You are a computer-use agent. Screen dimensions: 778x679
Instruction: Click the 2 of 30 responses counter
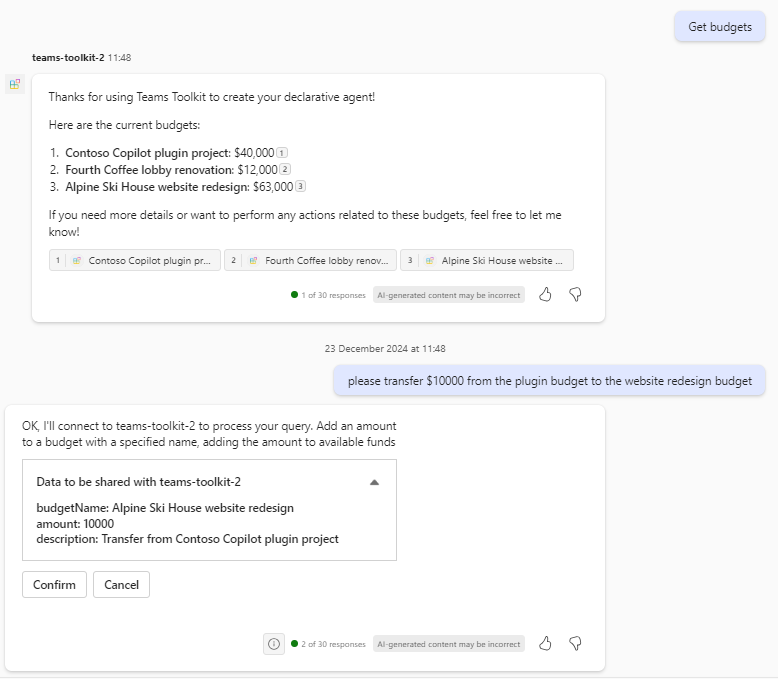click(x=328, y=644)
